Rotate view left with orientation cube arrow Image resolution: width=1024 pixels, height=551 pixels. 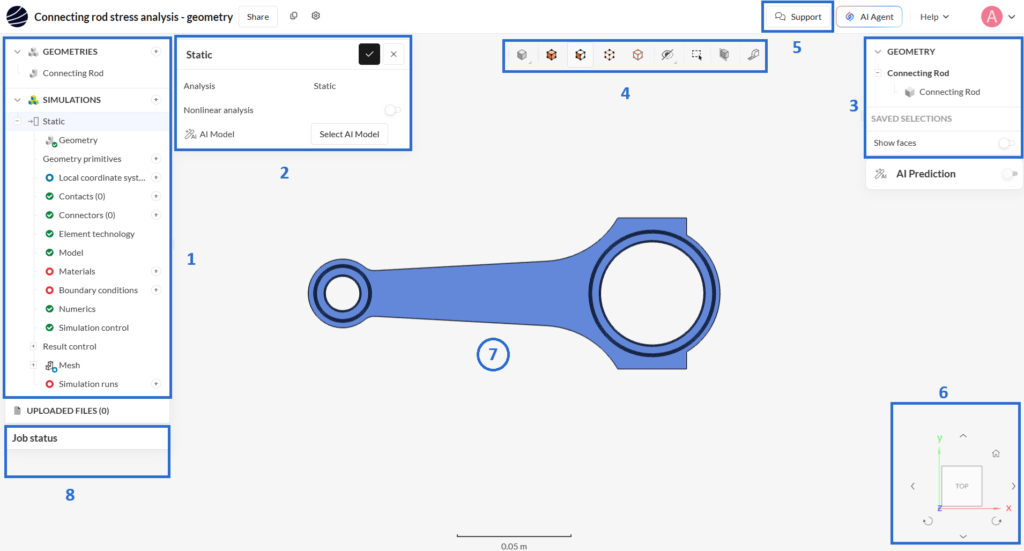click(x=913, y=486)
